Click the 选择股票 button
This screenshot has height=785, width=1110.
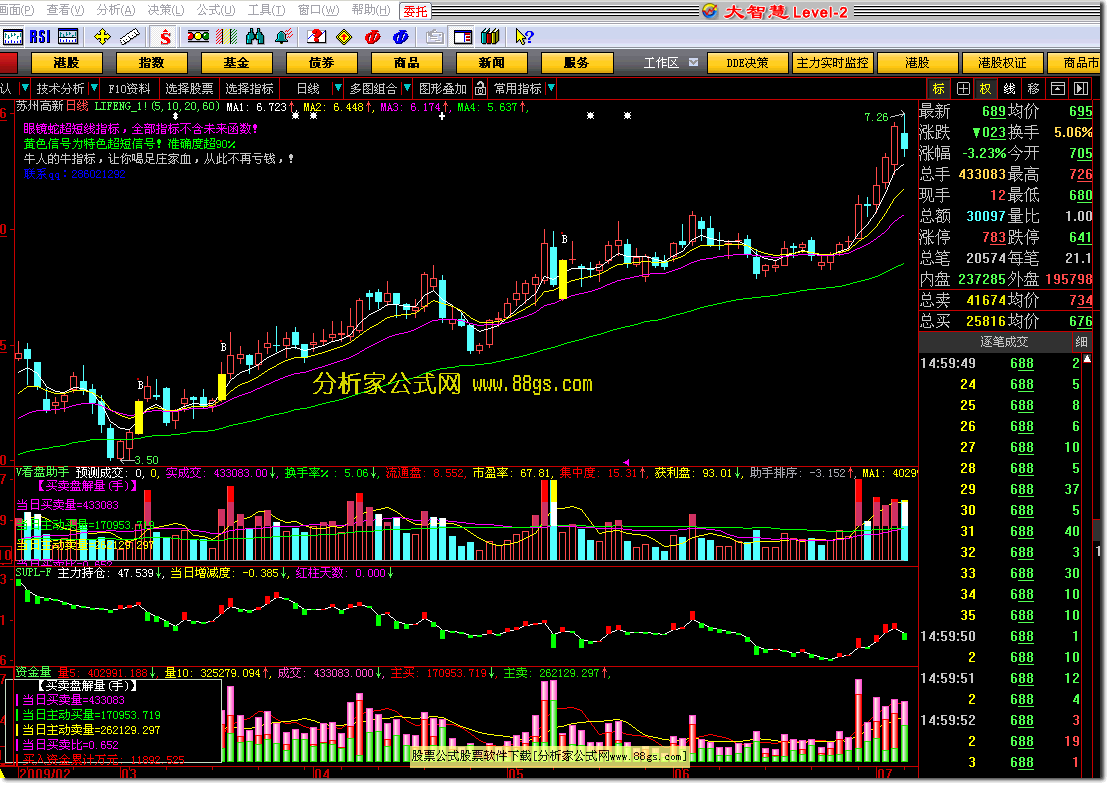pyautogui.click(x=189, y=88)
